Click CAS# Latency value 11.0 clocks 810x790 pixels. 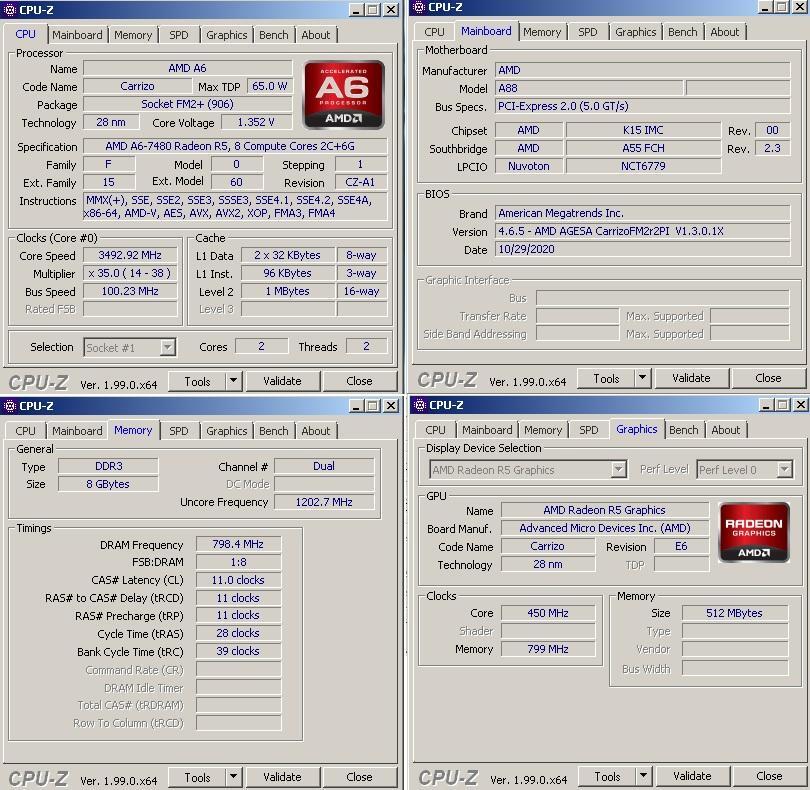[238, 580]
